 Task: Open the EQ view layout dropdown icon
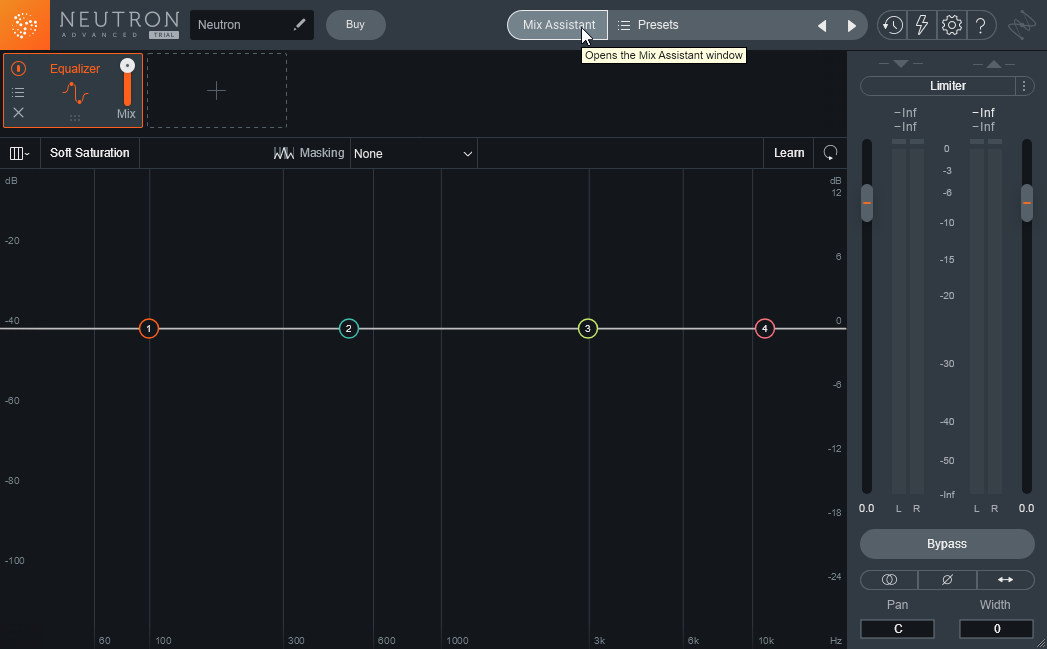click(19, 154)
